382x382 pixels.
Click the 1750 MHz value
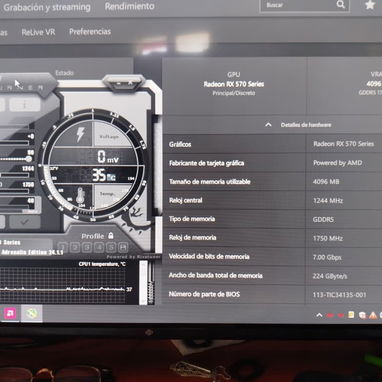tap(328, 238)
